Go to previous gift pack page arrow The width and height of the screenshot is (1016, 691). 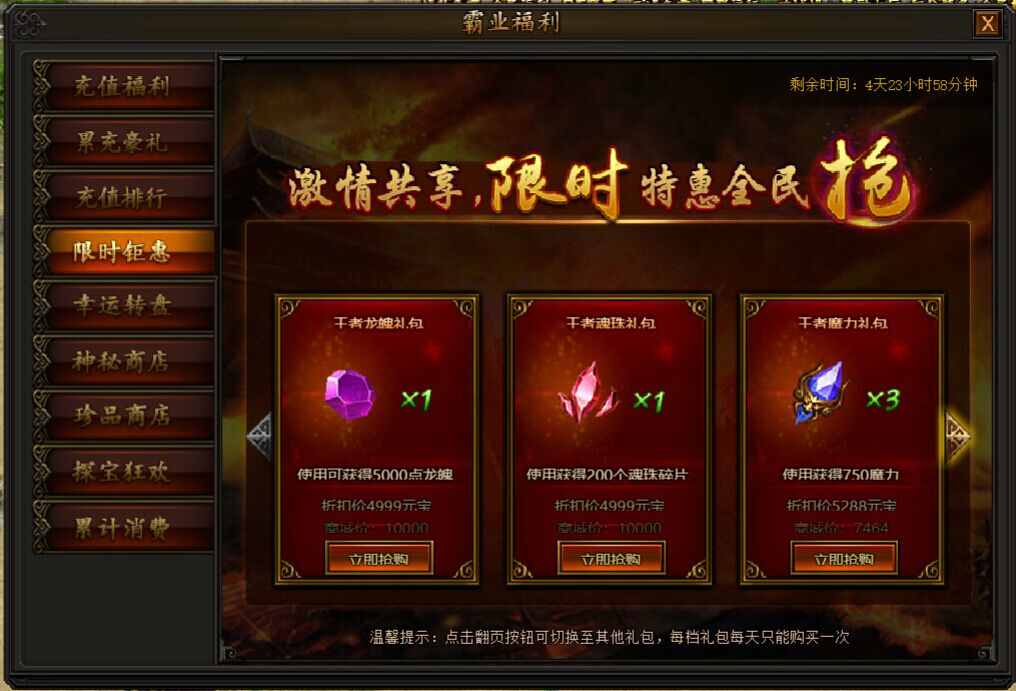(x=259, y=437)
